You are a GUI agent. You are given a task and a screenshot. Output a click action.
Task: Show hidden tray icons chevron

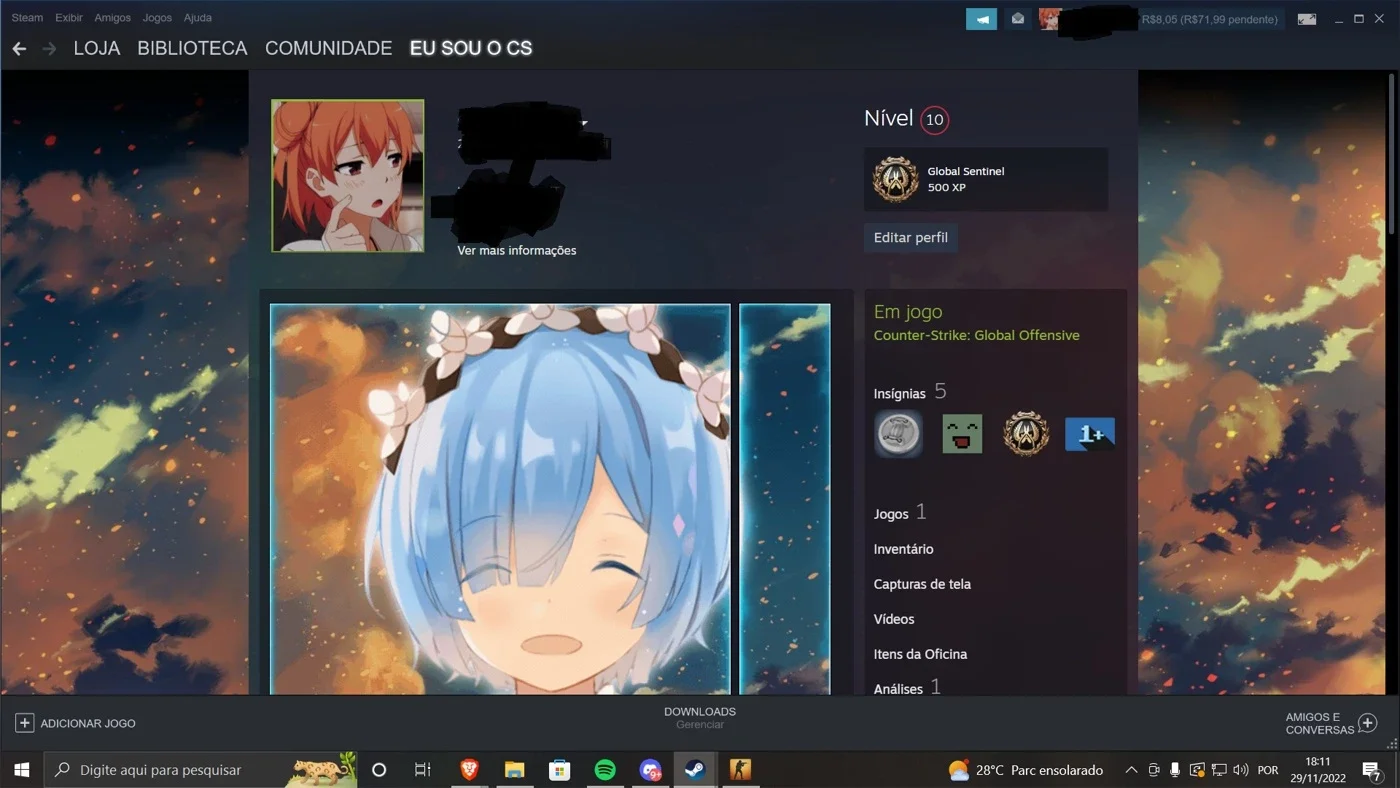click(x=1131, y=770)
